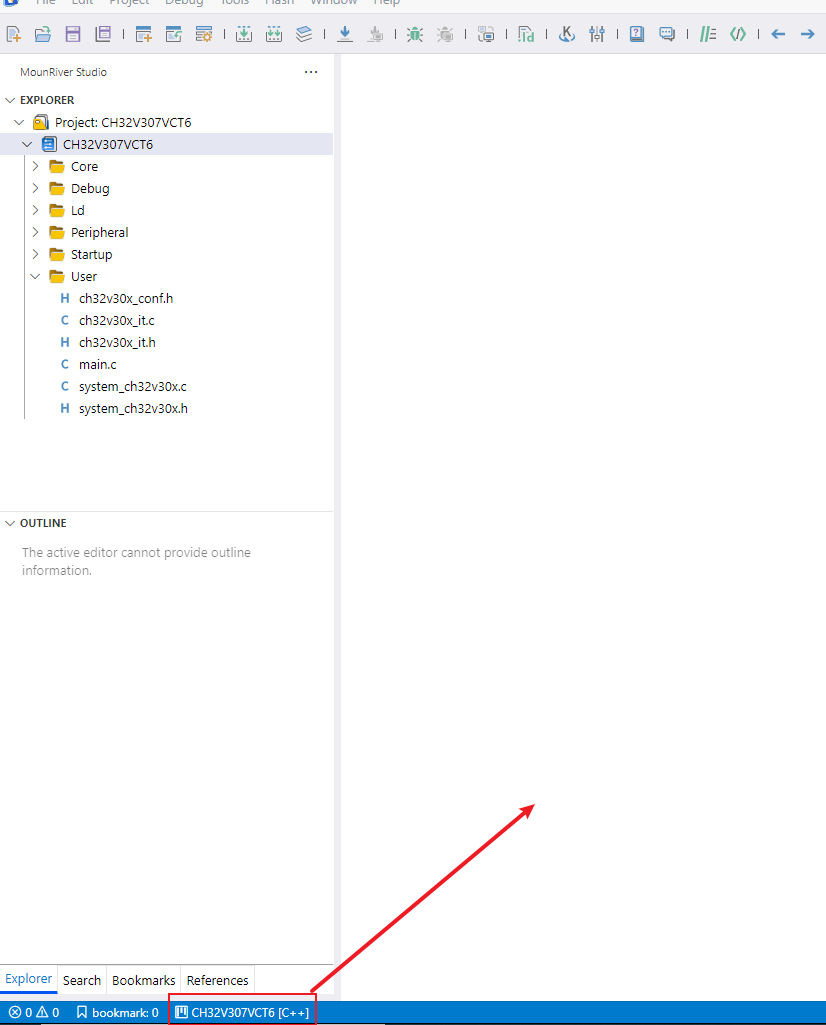Collapse the EXPLORER section
Screen dimensions: 826x1025
tap(10, 100)
